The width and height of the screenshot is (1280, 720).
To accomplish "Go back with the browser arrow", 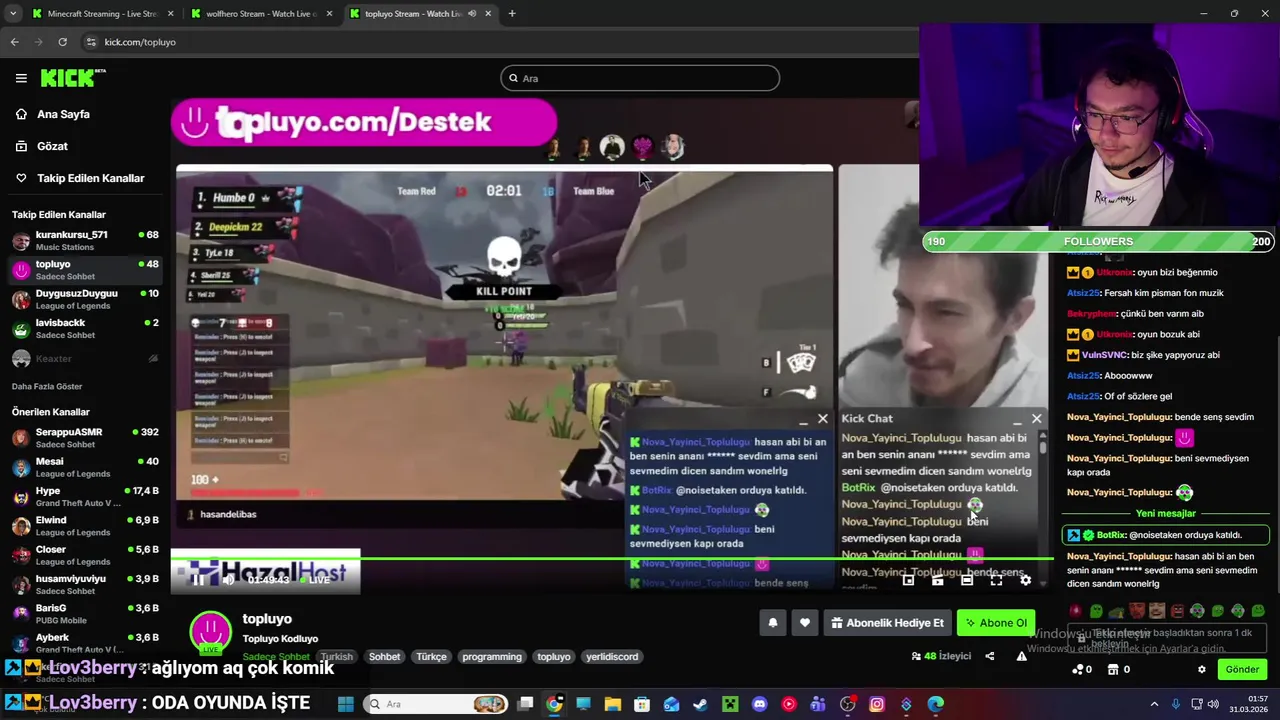I will 15,42.
